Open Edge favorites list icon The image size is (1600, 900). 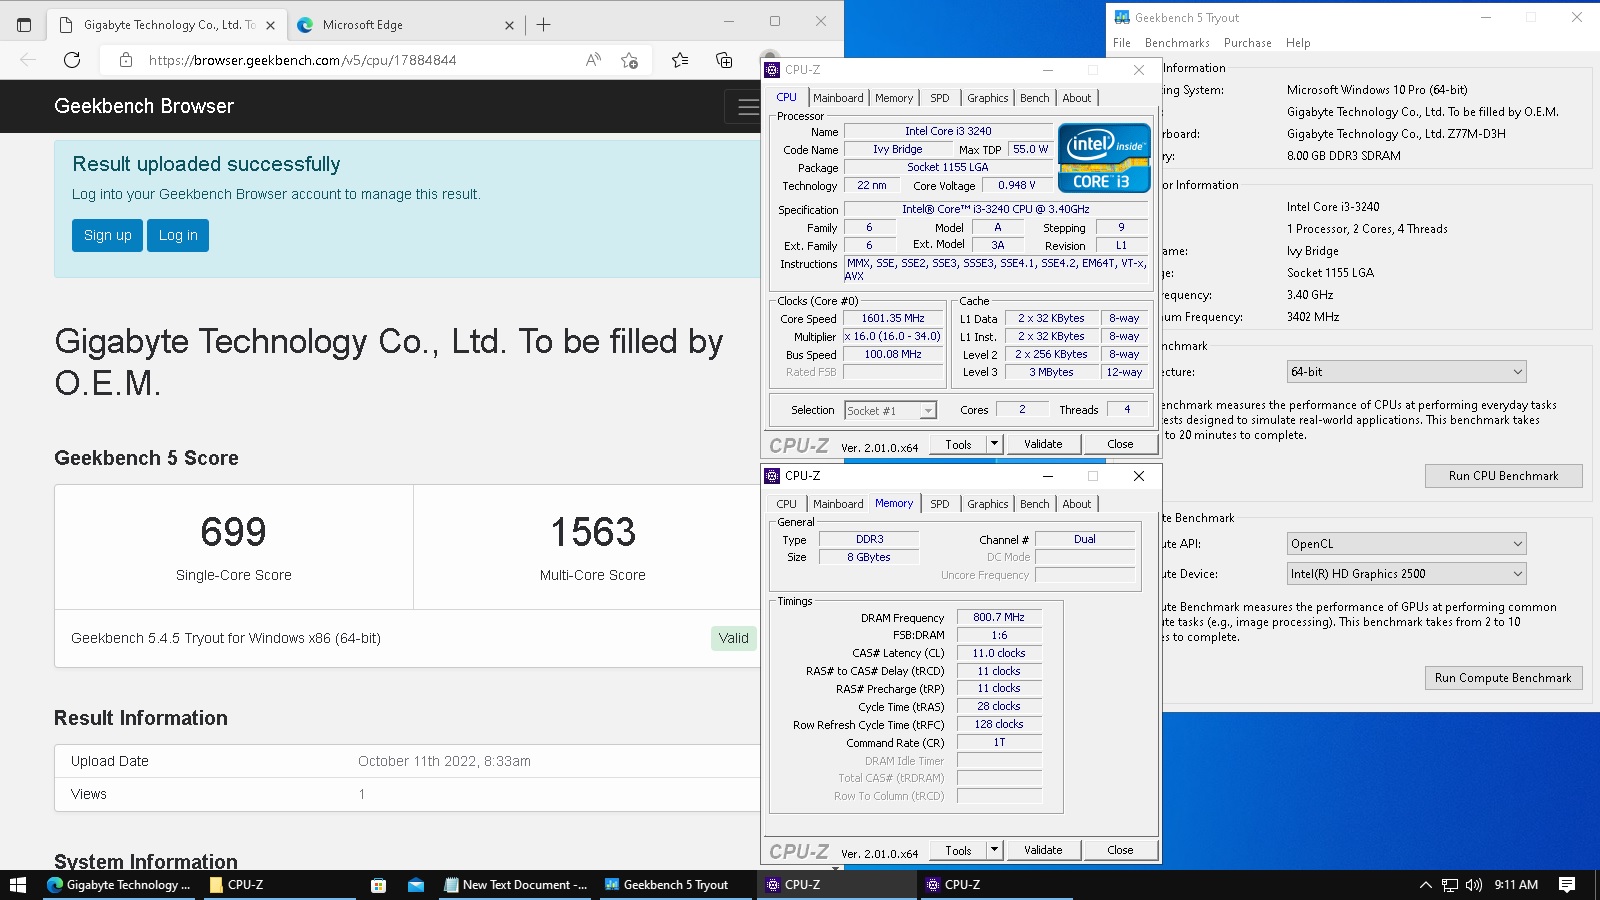680,60
